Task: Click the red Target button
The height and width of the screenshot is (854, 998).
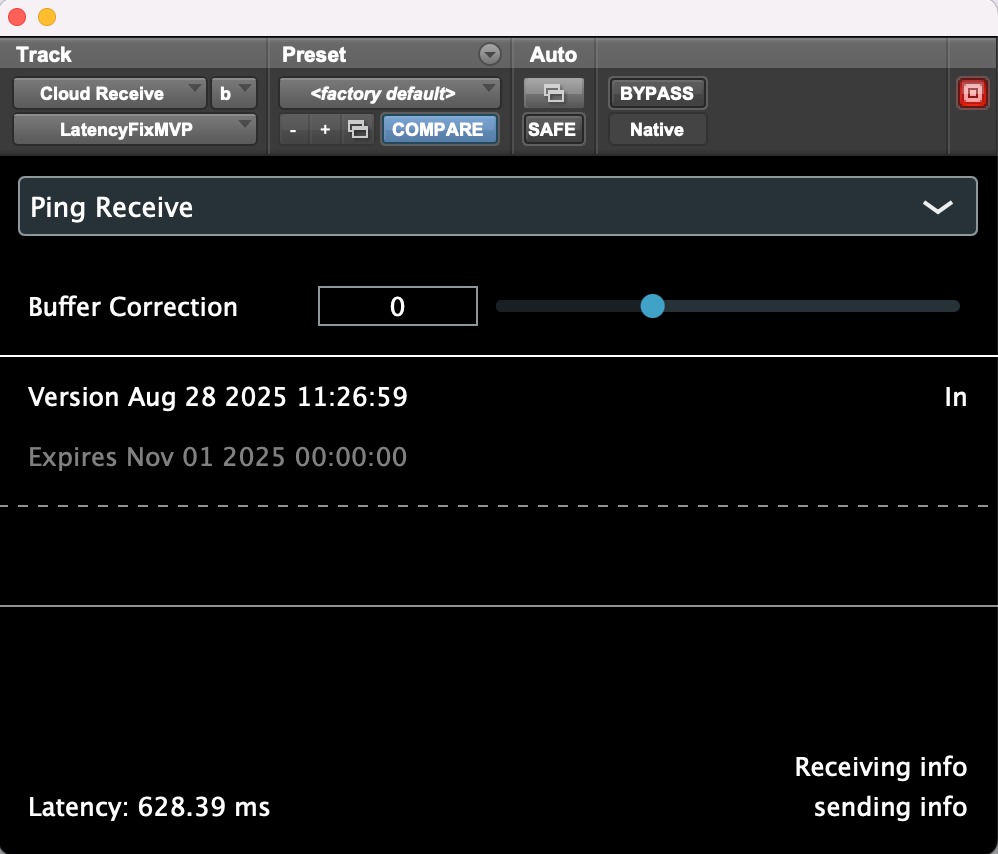Action: pyautogui.click(x=972, y=92)
